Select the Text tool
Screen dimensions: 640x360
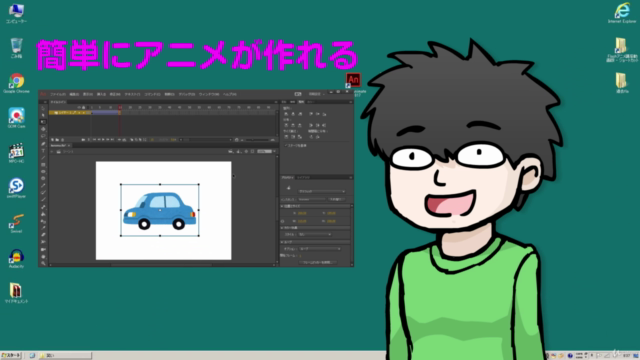pyautogui.click(x=43, y=150)
